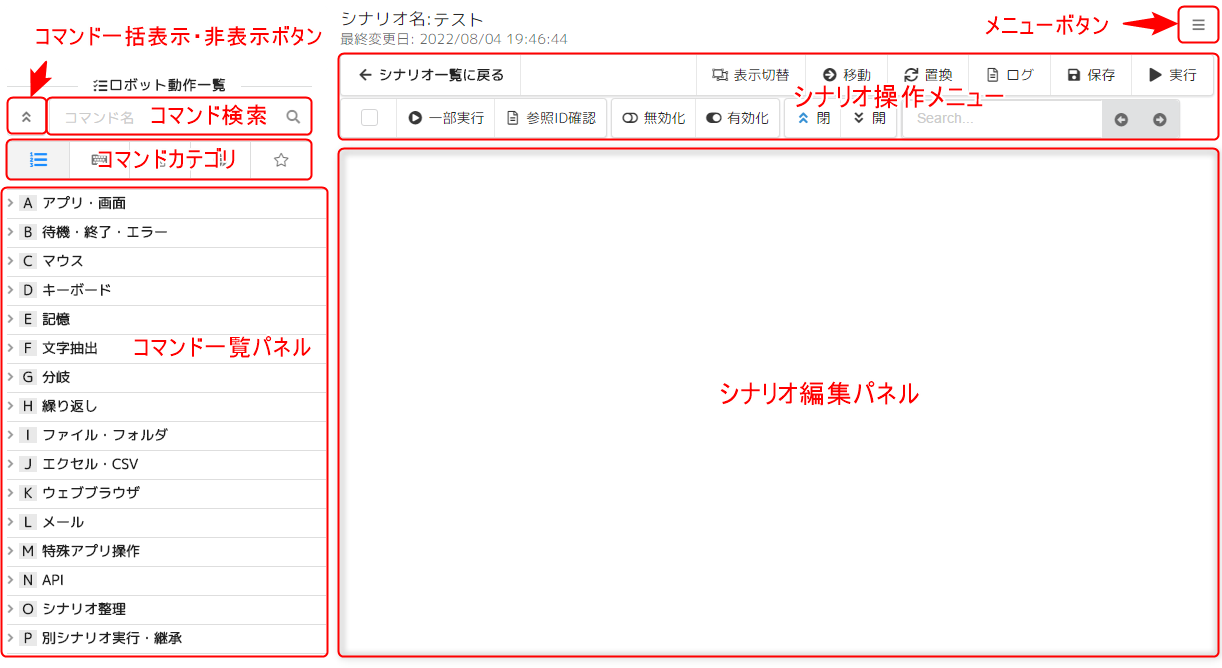Enable selected commands with 有効化
This screenshot has width=1222, height=668.
737,118
